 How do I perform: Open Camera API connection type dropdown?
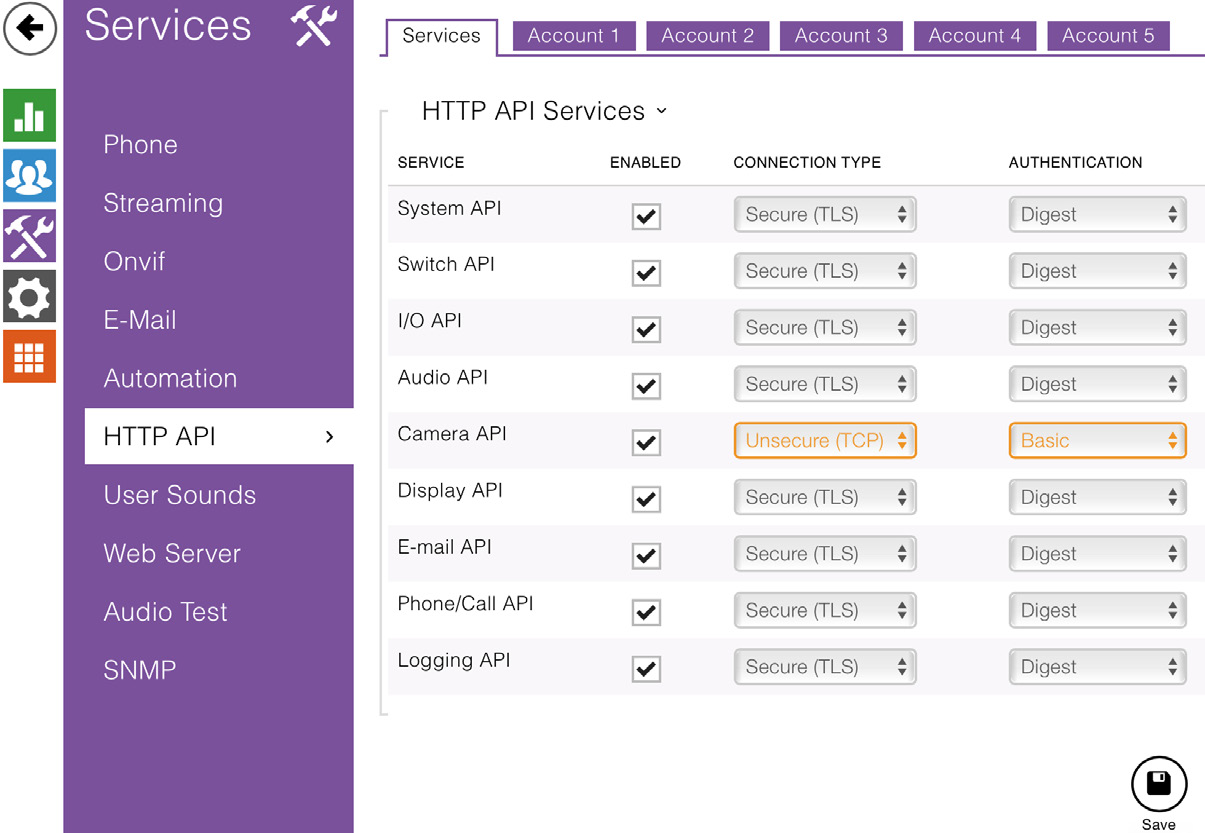click(x=825, y=441)
